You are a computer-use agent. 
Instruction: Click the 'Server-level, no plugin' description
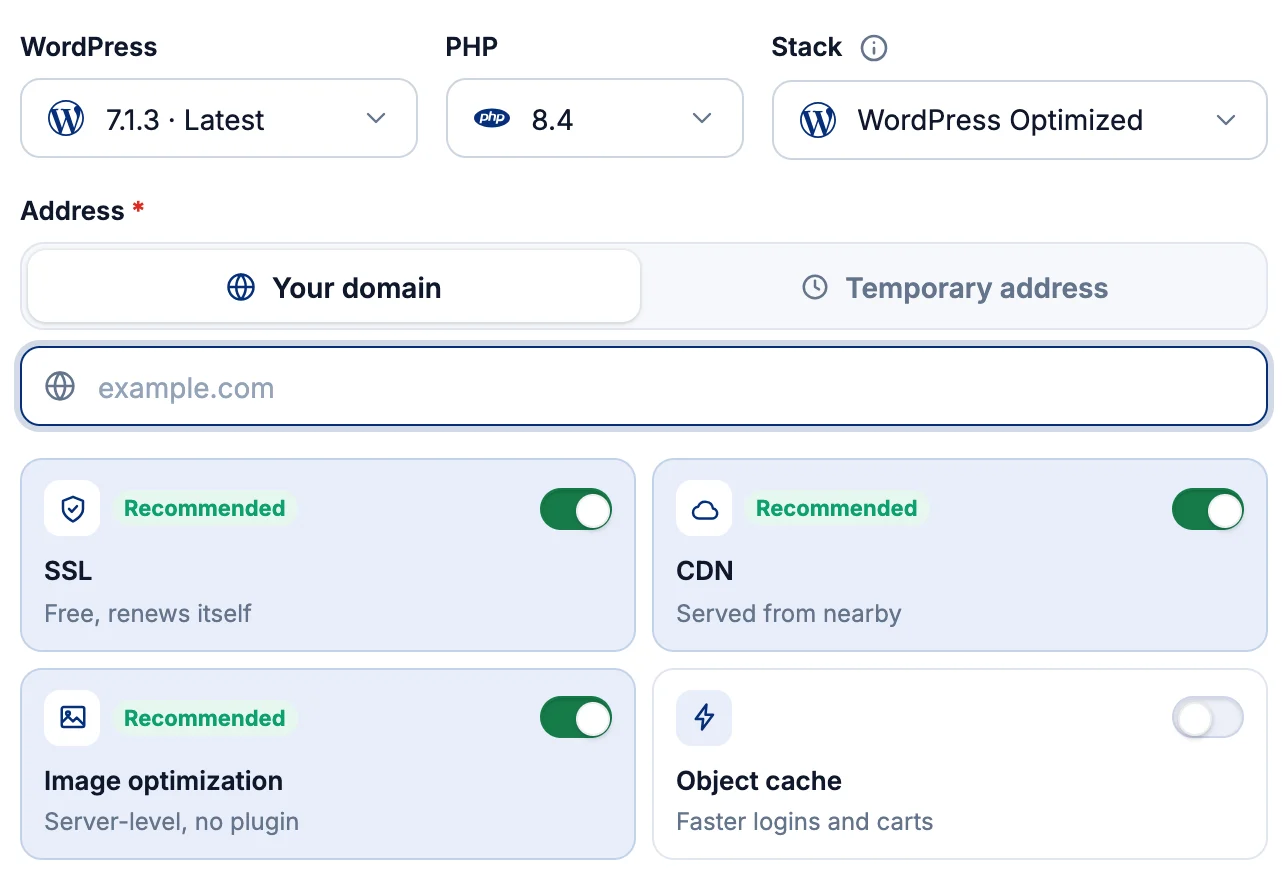tap(172, 822)
